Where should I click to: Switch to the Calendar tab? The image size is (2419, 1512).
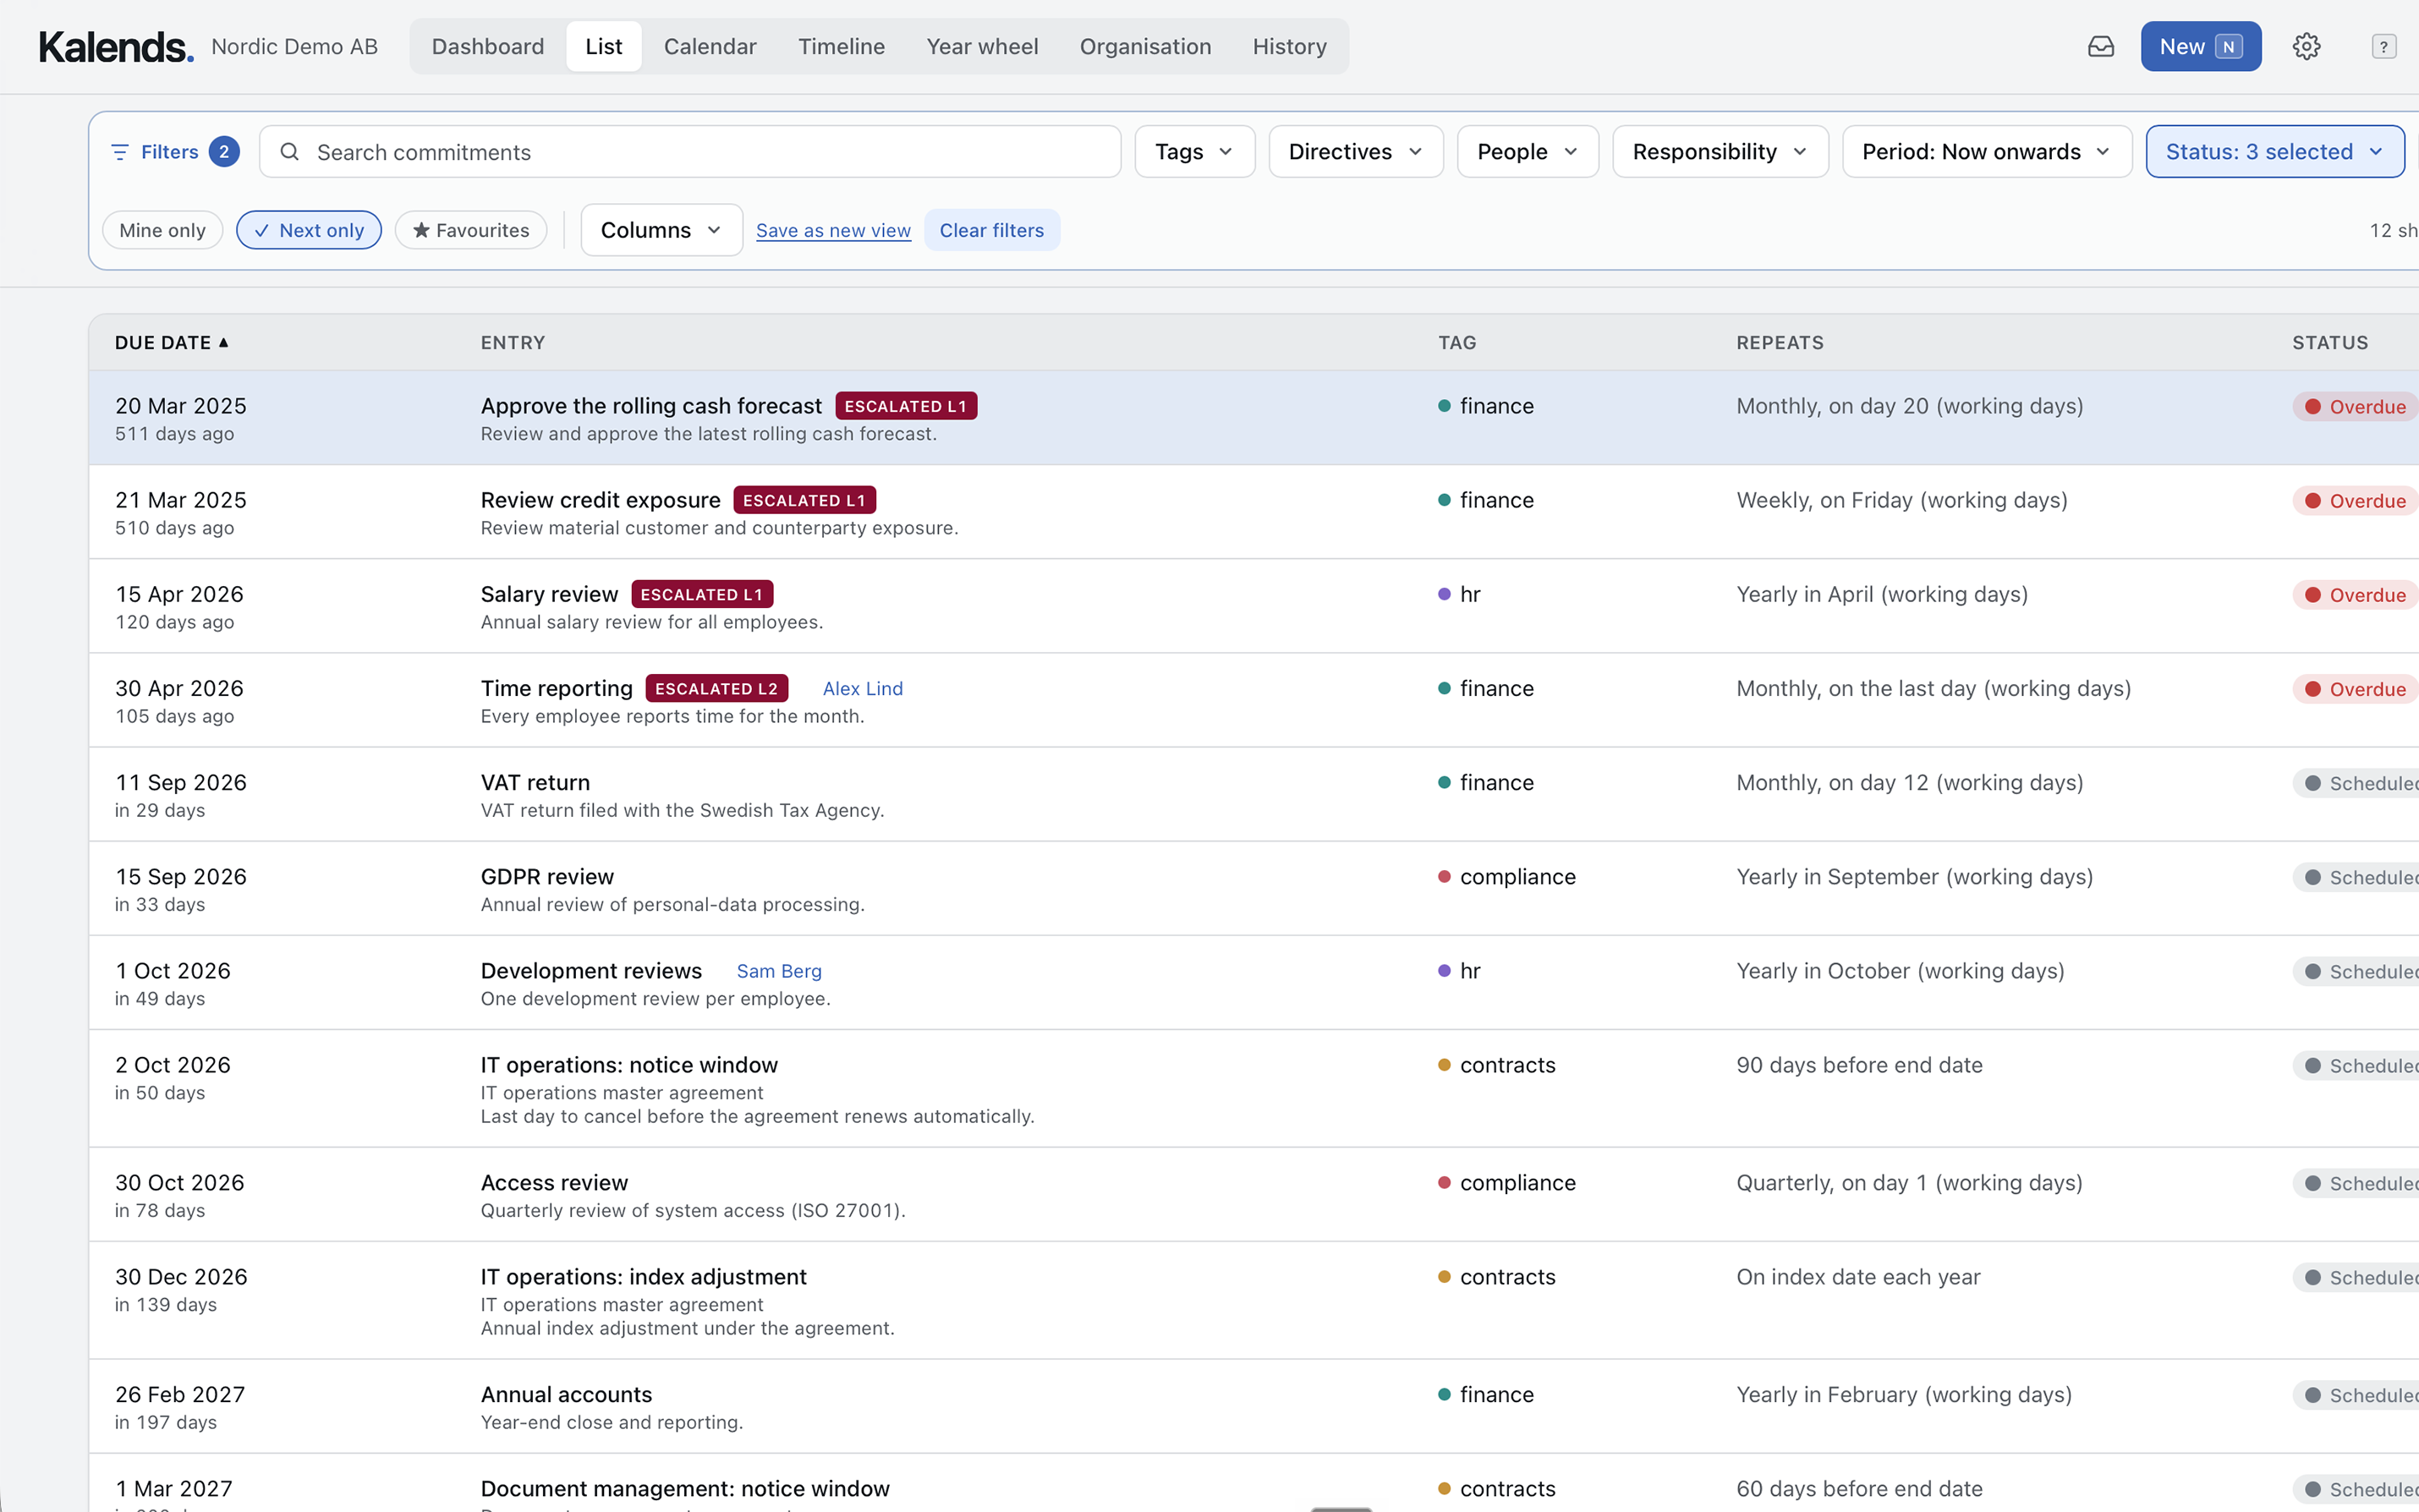[x=710, y=46]
